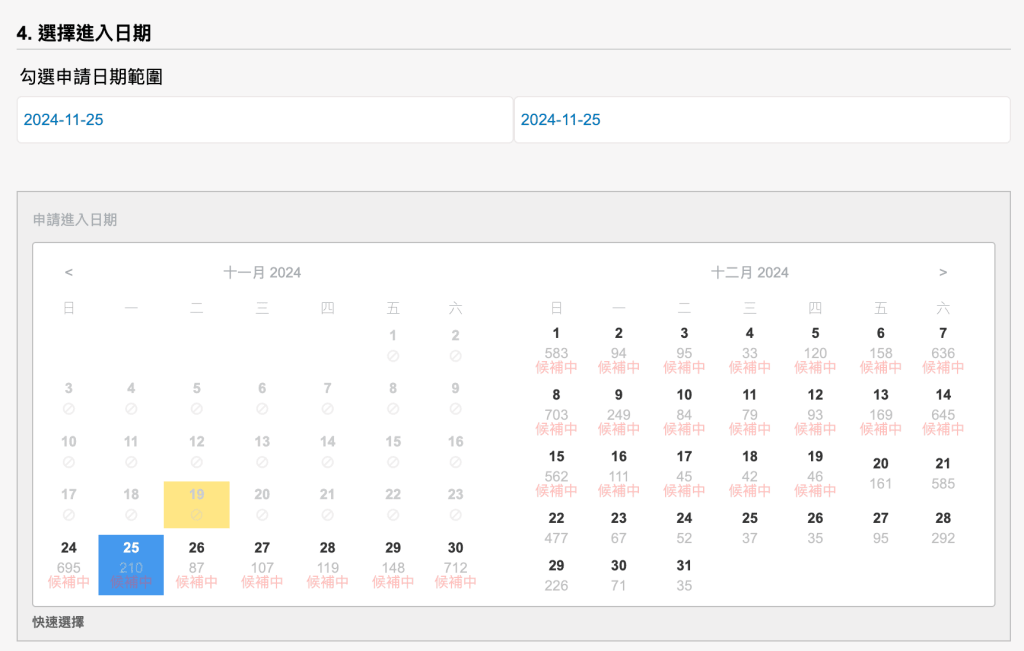The width and height of the screenshot is (1024, 651).
Task: Choose December 25 with 37 applicants
Action: click(x=750, y=528)
